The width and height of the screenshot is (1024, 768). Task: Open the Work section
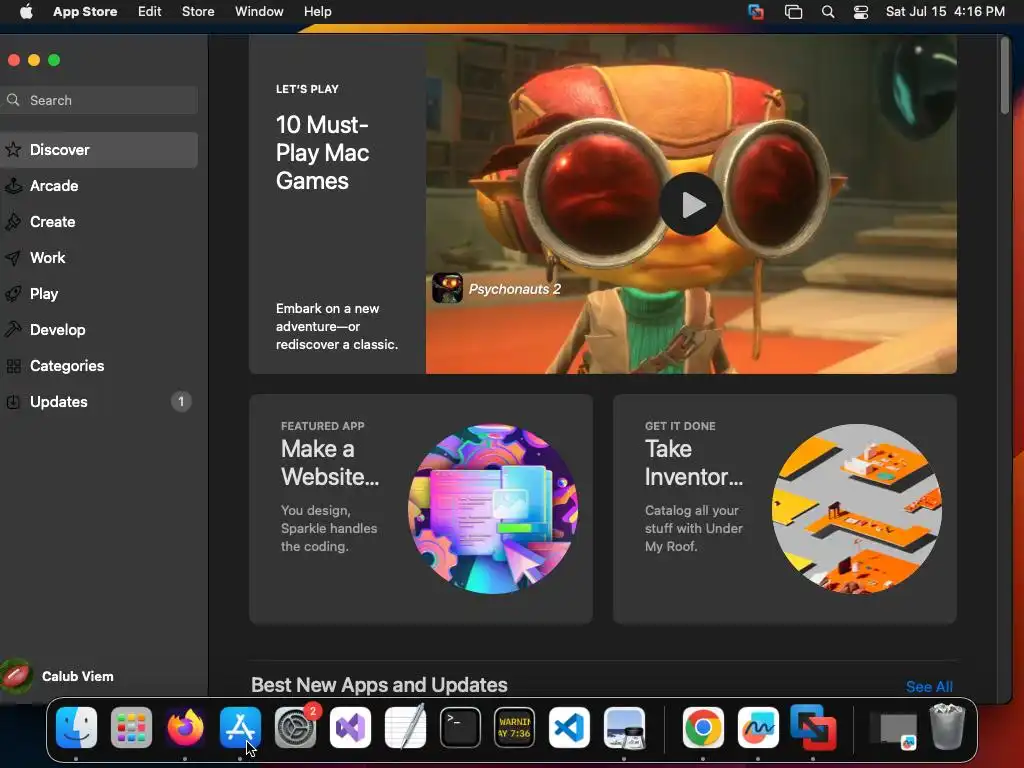98,257
